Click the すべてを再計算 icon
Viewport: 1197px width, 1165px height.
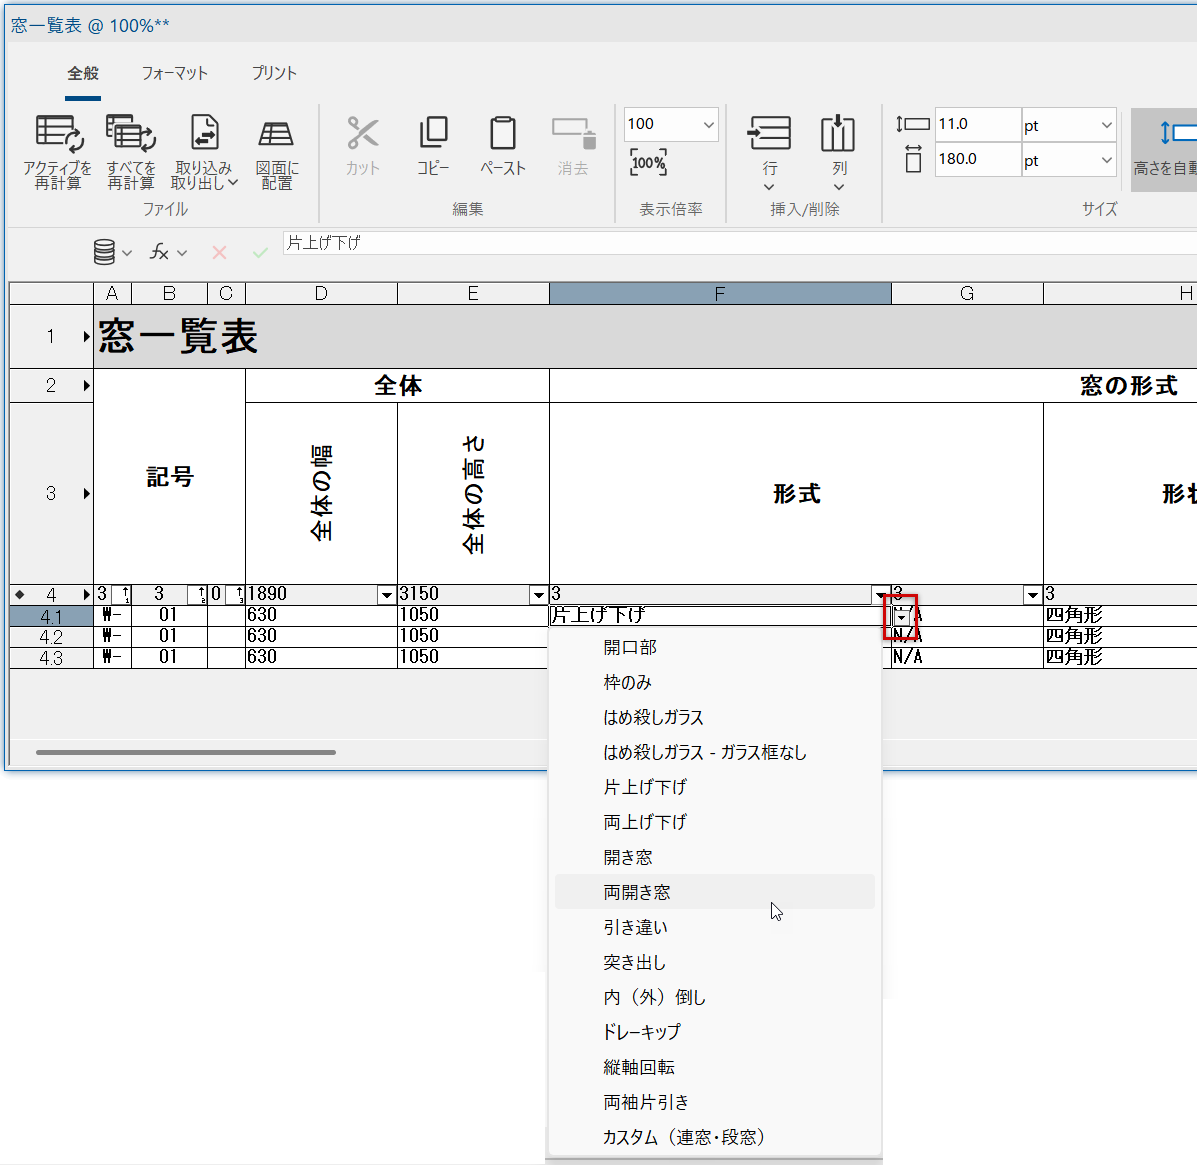tap(130, 134)
